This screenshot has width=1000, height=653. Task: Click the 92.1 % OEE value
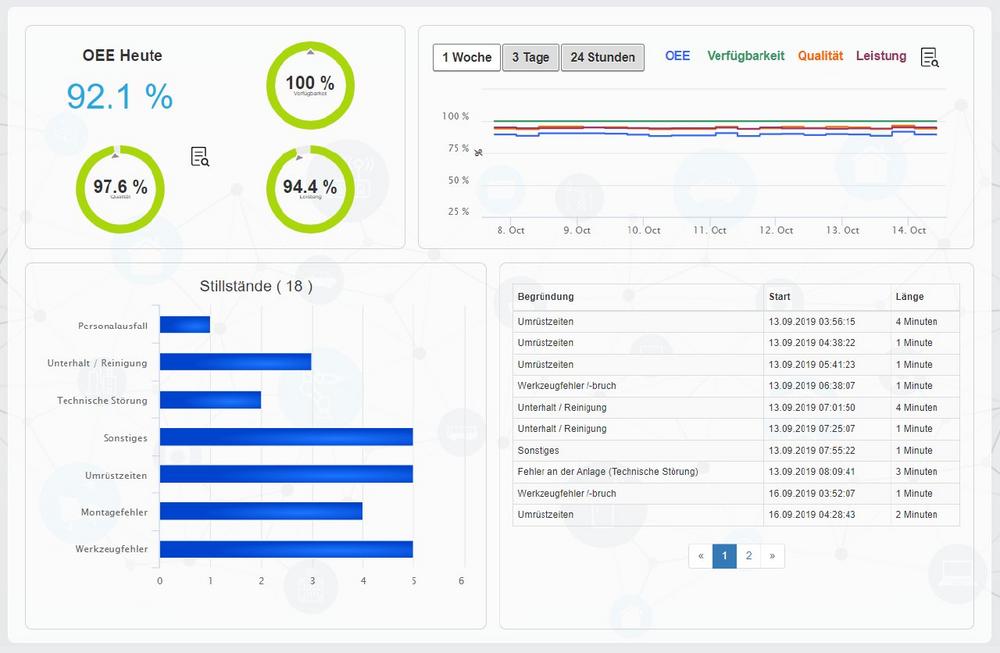[x=120, y=96]
